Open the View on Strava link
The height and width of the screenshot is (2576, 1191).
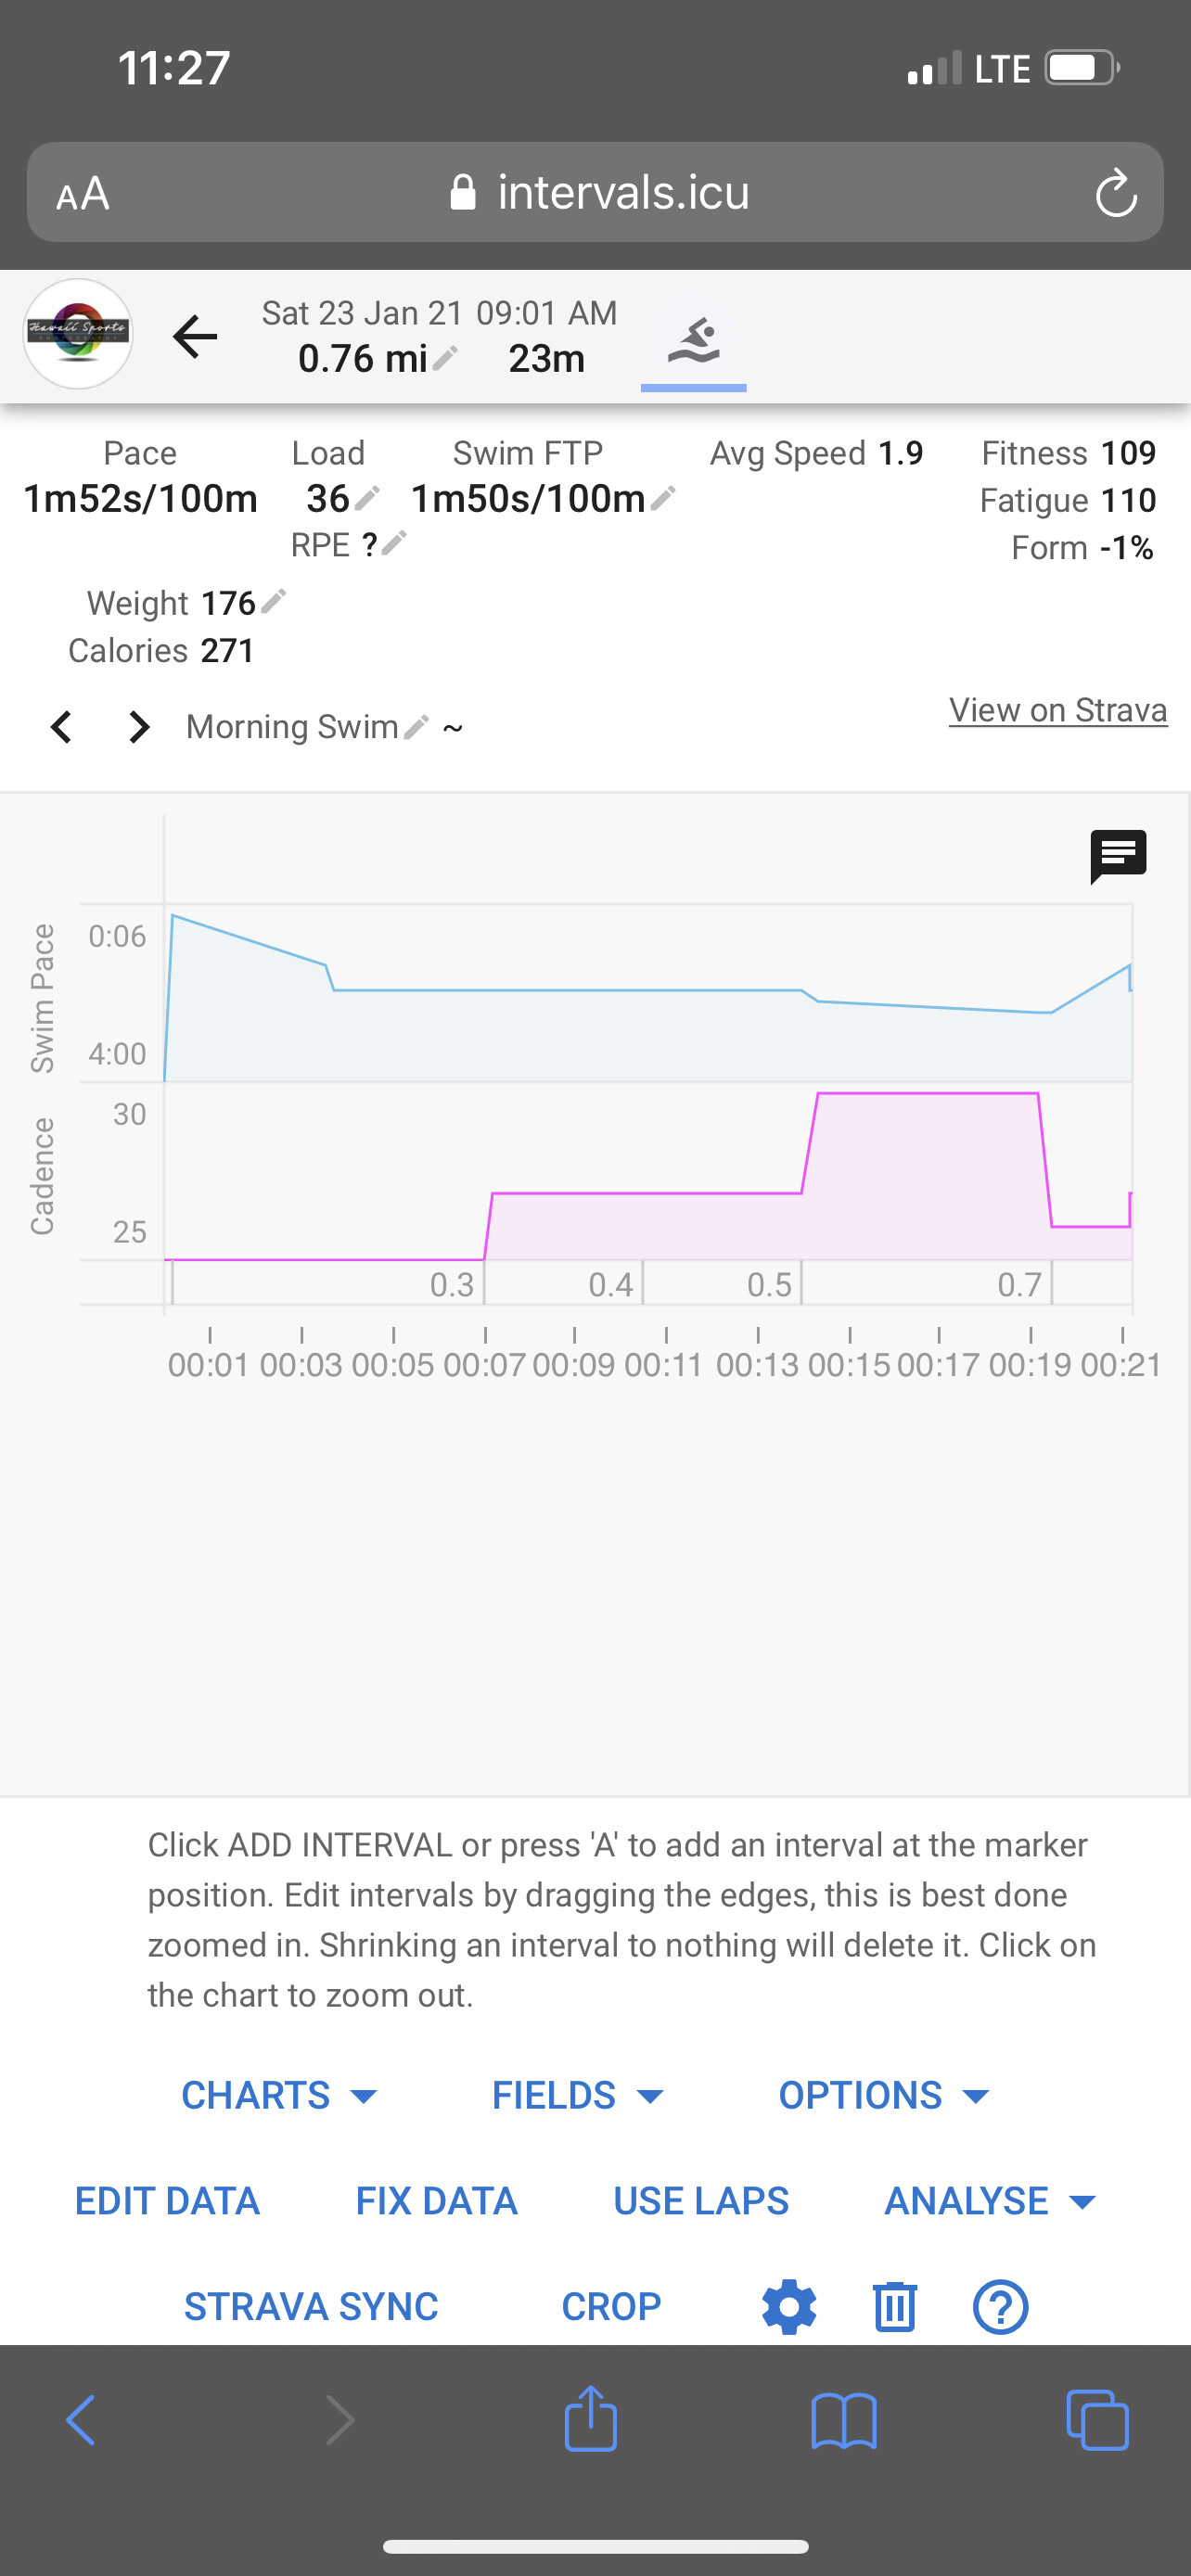pos(1058,710)
